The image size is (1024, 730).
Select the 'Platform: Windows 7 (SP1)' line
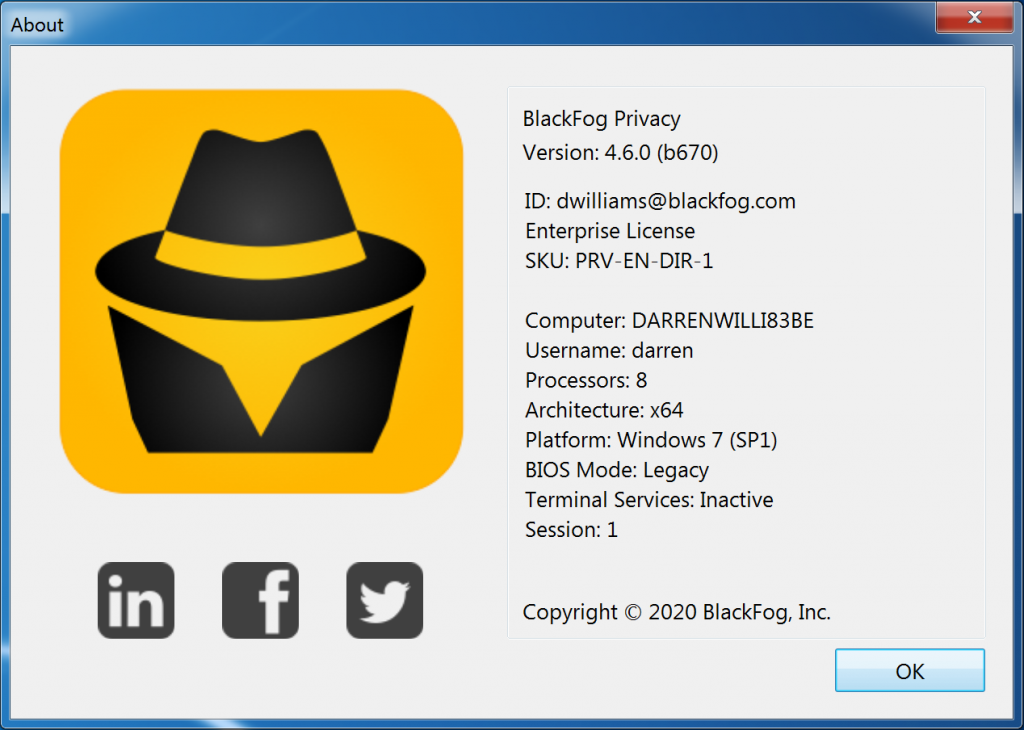[651, 440]
